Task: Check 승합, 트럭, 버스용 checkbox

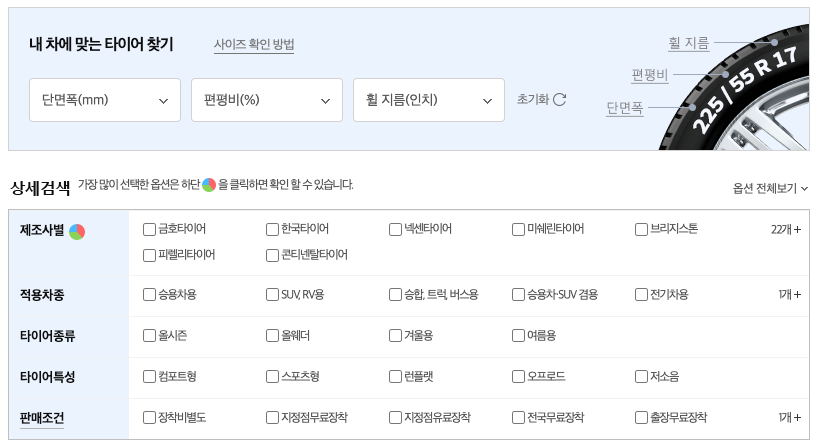Action: [x=396, y=295]
